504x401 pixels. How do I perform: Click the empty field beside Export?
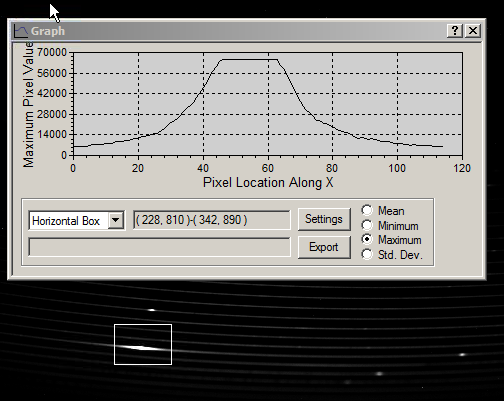159,247
